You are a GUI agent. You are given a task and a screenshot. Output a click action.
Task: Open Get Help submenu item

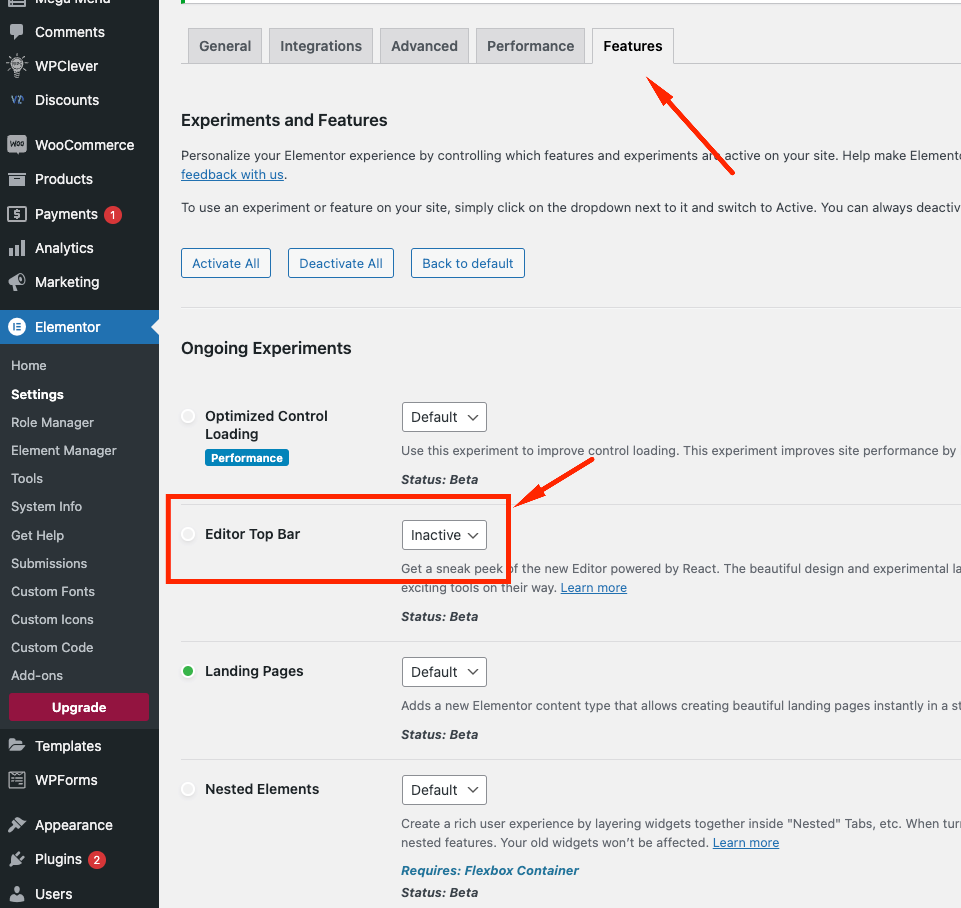[x=37, y=535]
